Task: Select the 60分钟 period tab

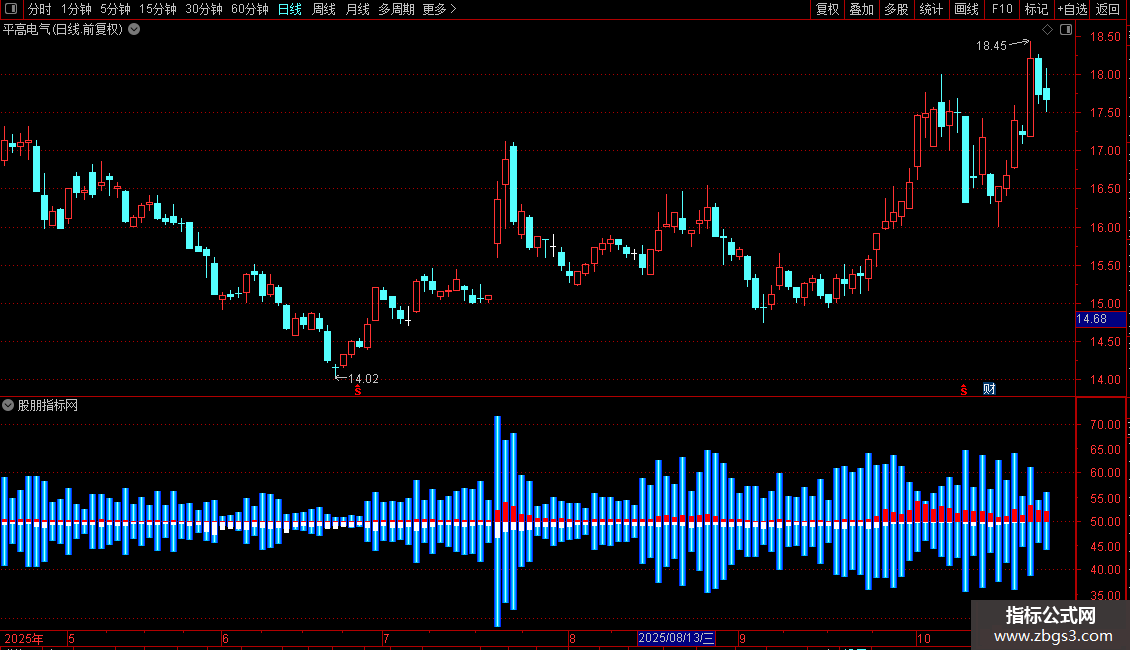Action: (249, 9)
